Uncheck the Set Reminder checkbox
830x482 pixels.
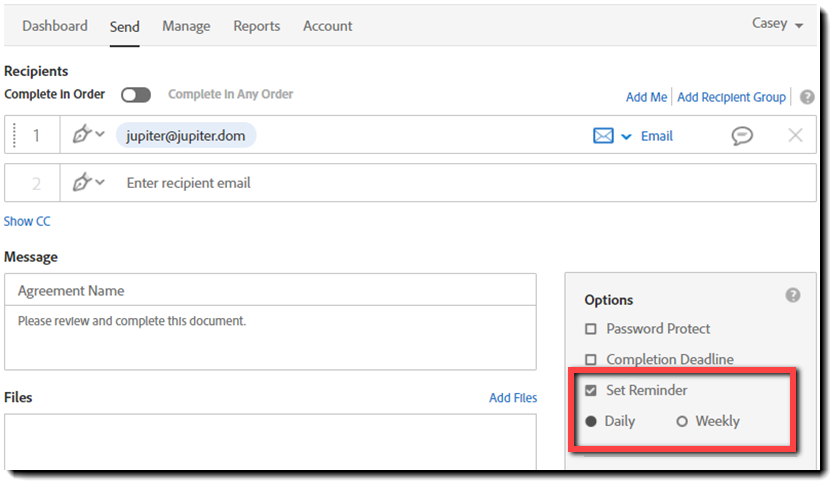[591, 390]
